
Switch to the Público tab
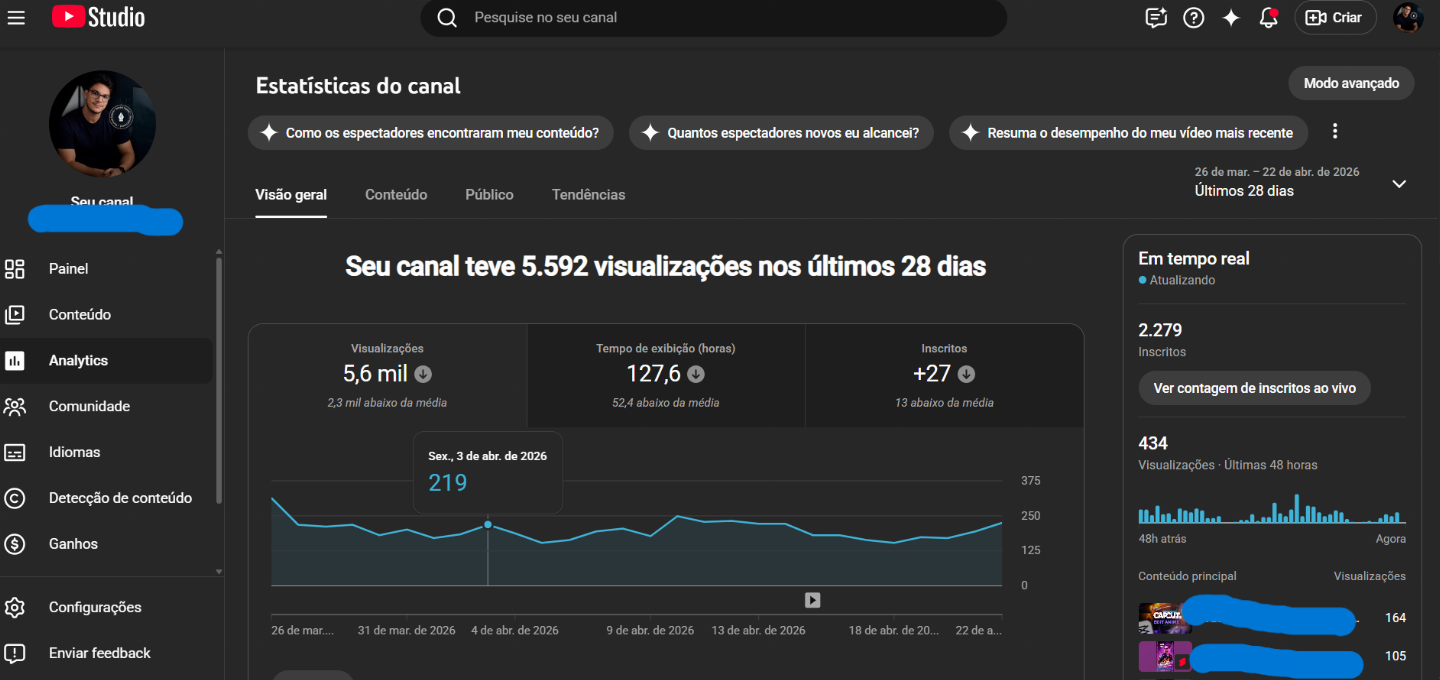click(x=489, y=195)
